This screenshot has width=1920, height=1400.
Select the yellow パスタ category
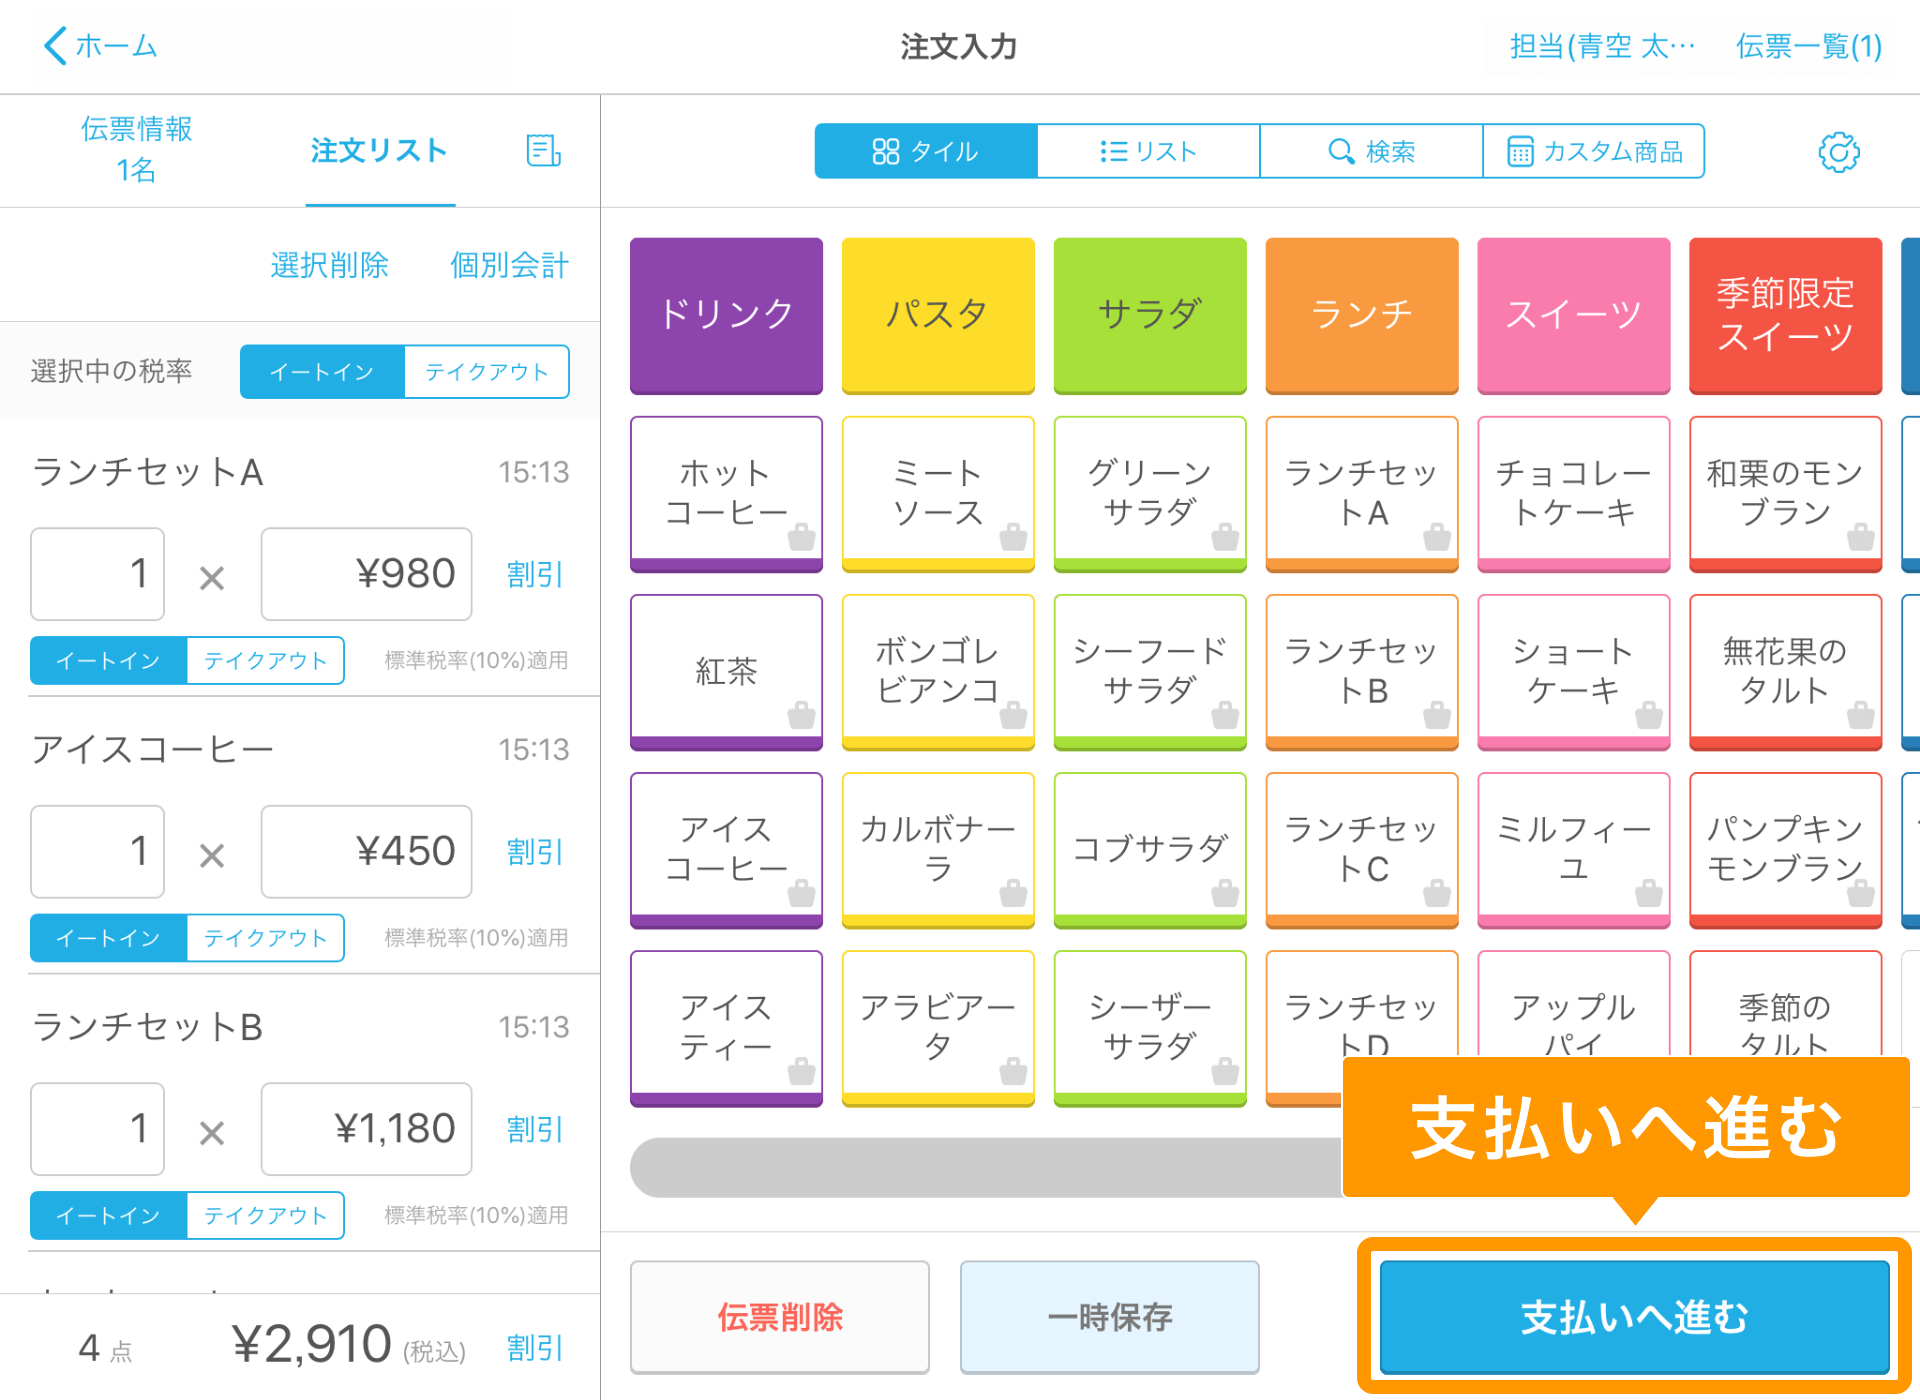coord(938,315)
